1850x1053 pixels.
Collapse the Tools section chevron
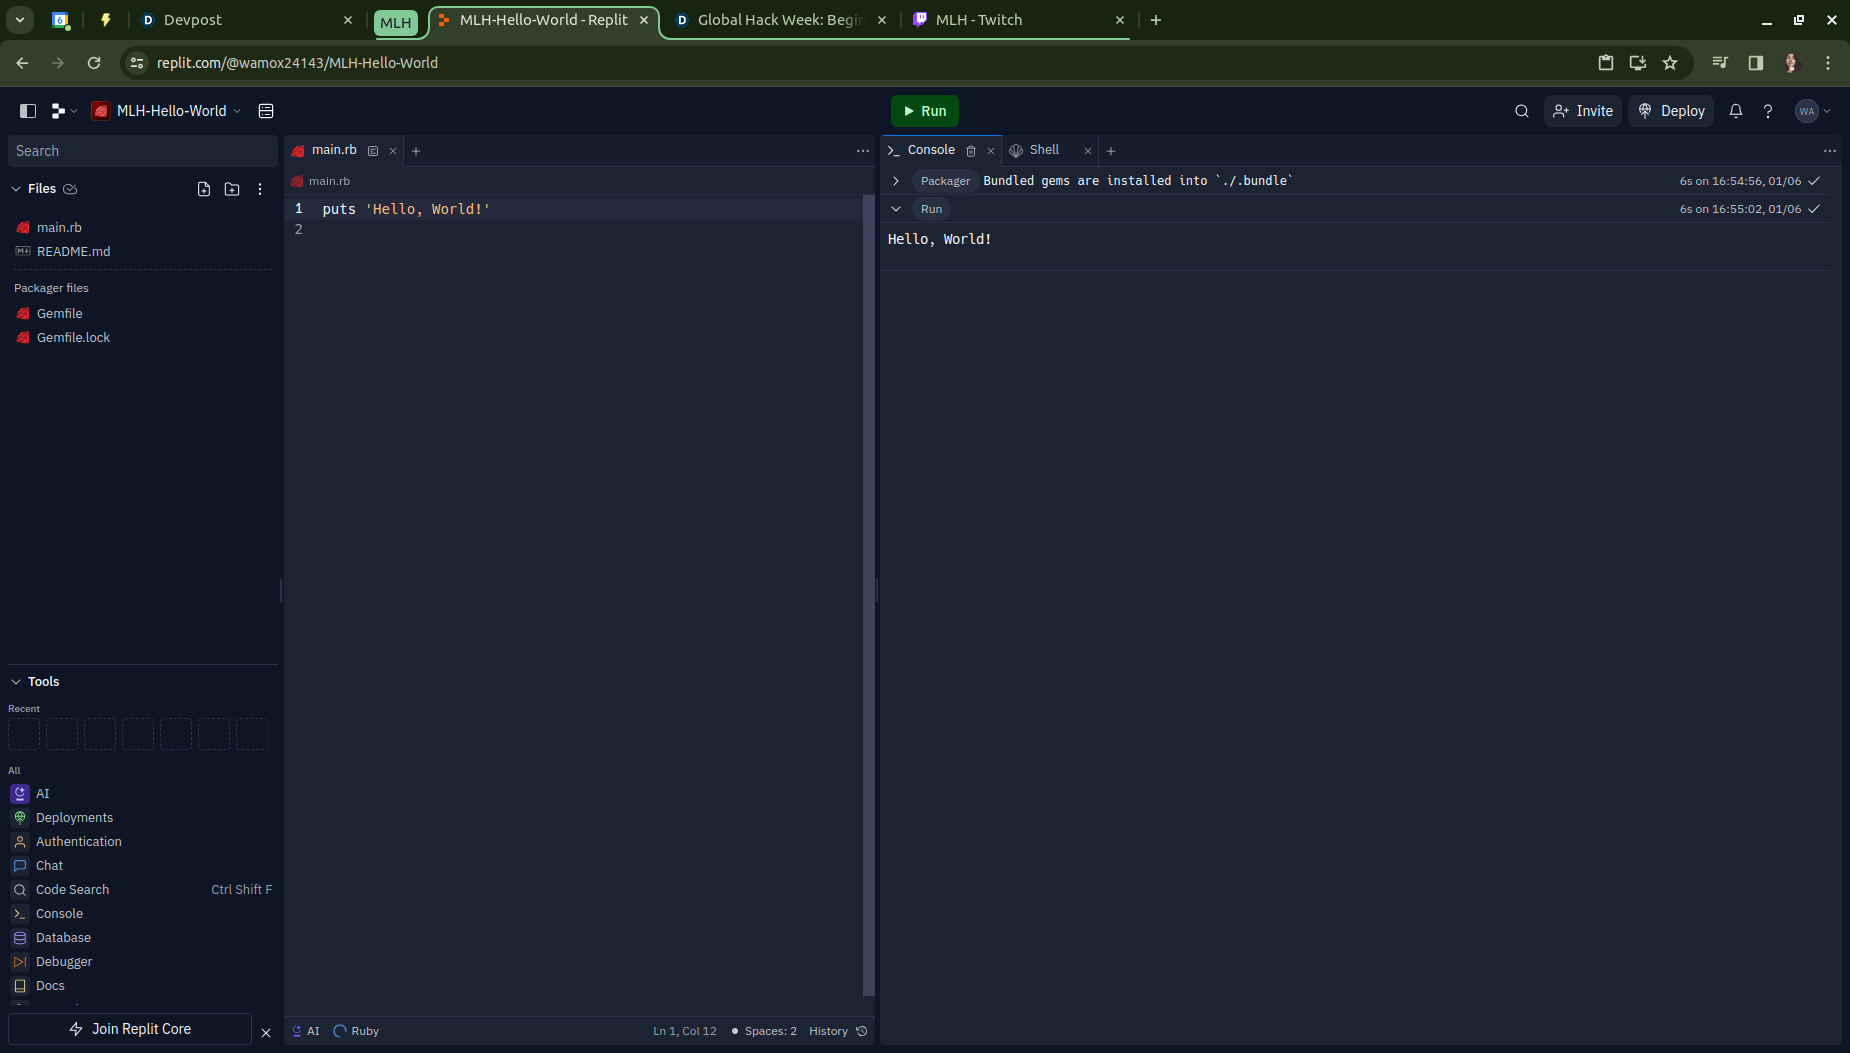pyautogui.click(x=16, y=682)
